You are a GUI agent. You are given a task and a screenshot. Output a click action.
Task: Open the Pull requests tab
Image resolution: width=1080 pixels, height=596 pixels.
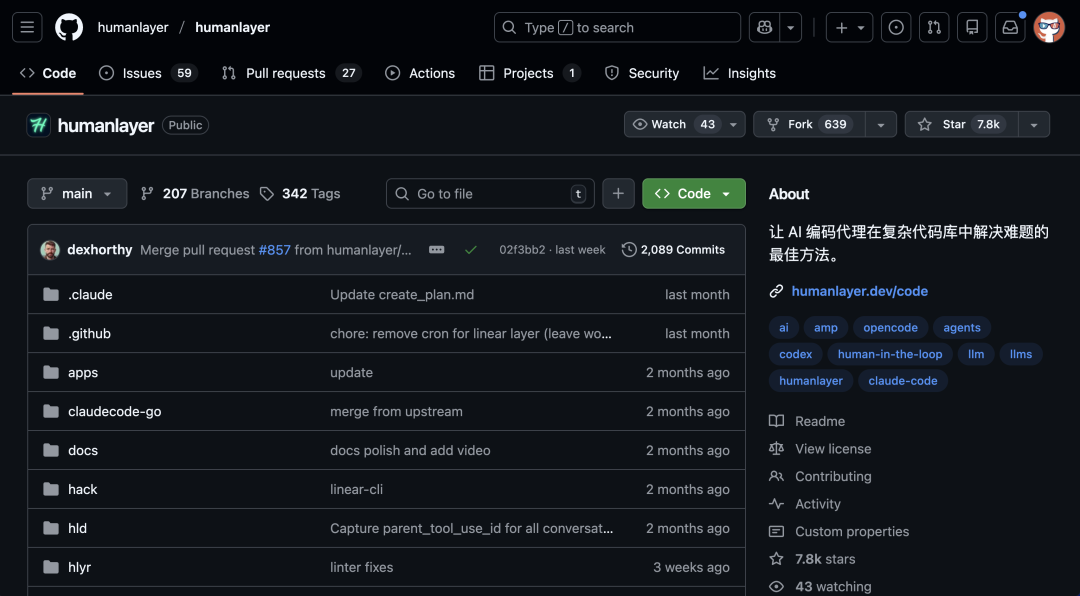(x=291, y=73)
